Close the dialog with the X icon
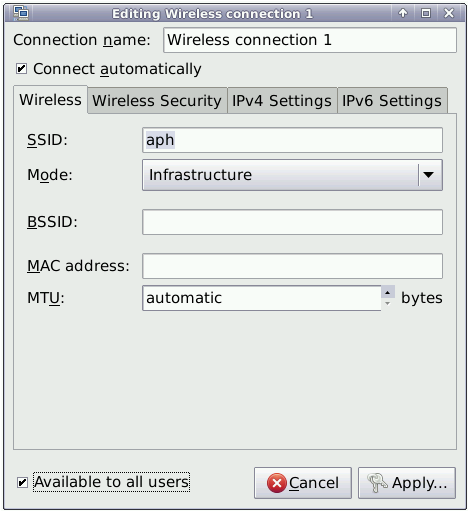Screen dimensions: 470x512 (x=449, y=13)
